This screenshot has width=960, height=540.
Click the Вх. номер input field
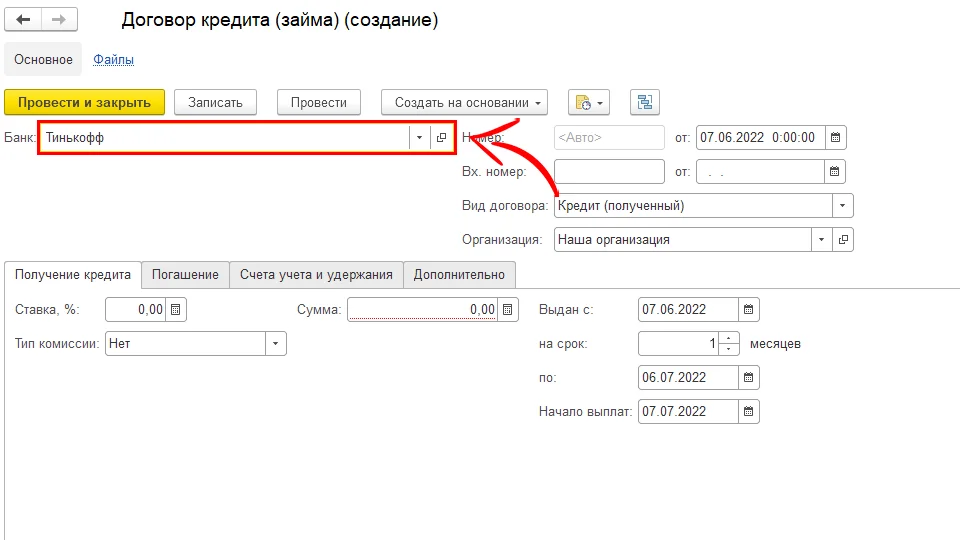(608, 172)
